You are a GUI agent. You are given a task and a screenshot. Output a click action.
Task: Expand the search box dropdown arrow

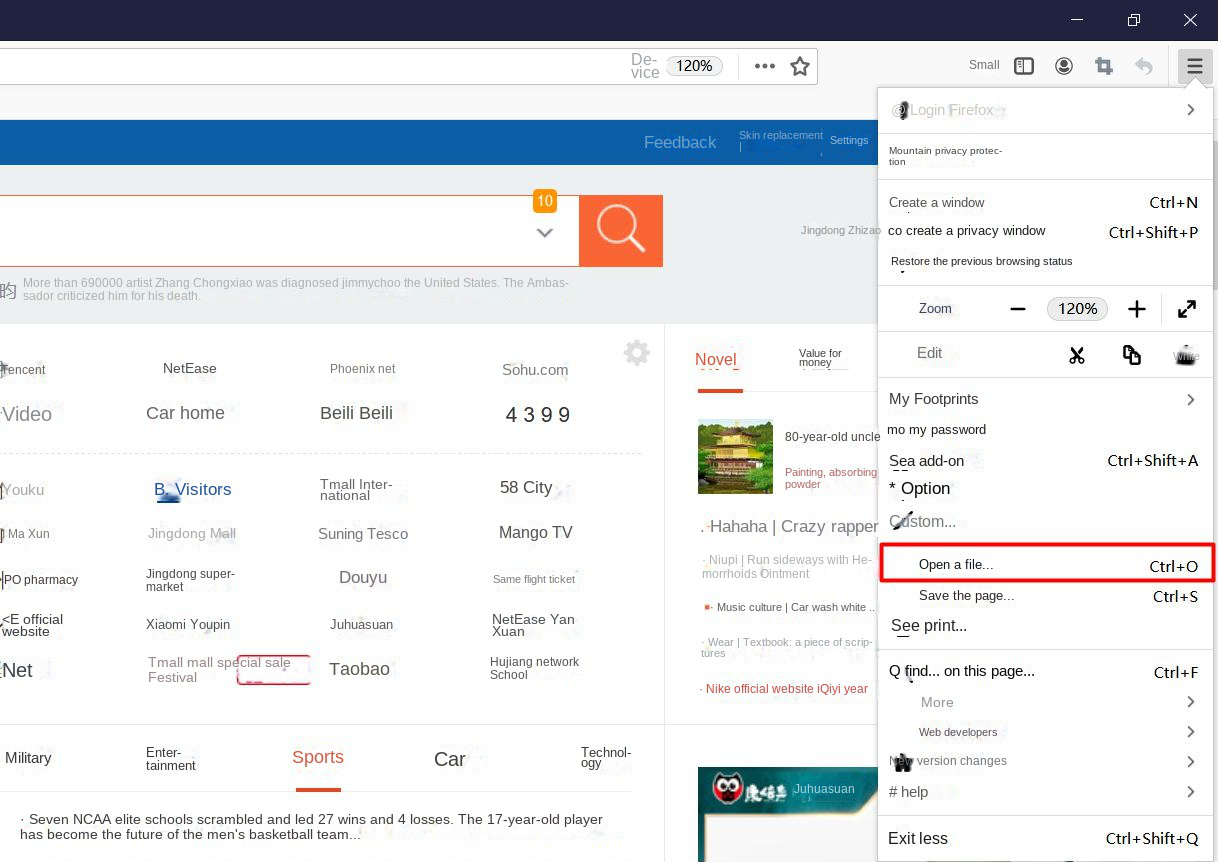(x=545, y=232)
